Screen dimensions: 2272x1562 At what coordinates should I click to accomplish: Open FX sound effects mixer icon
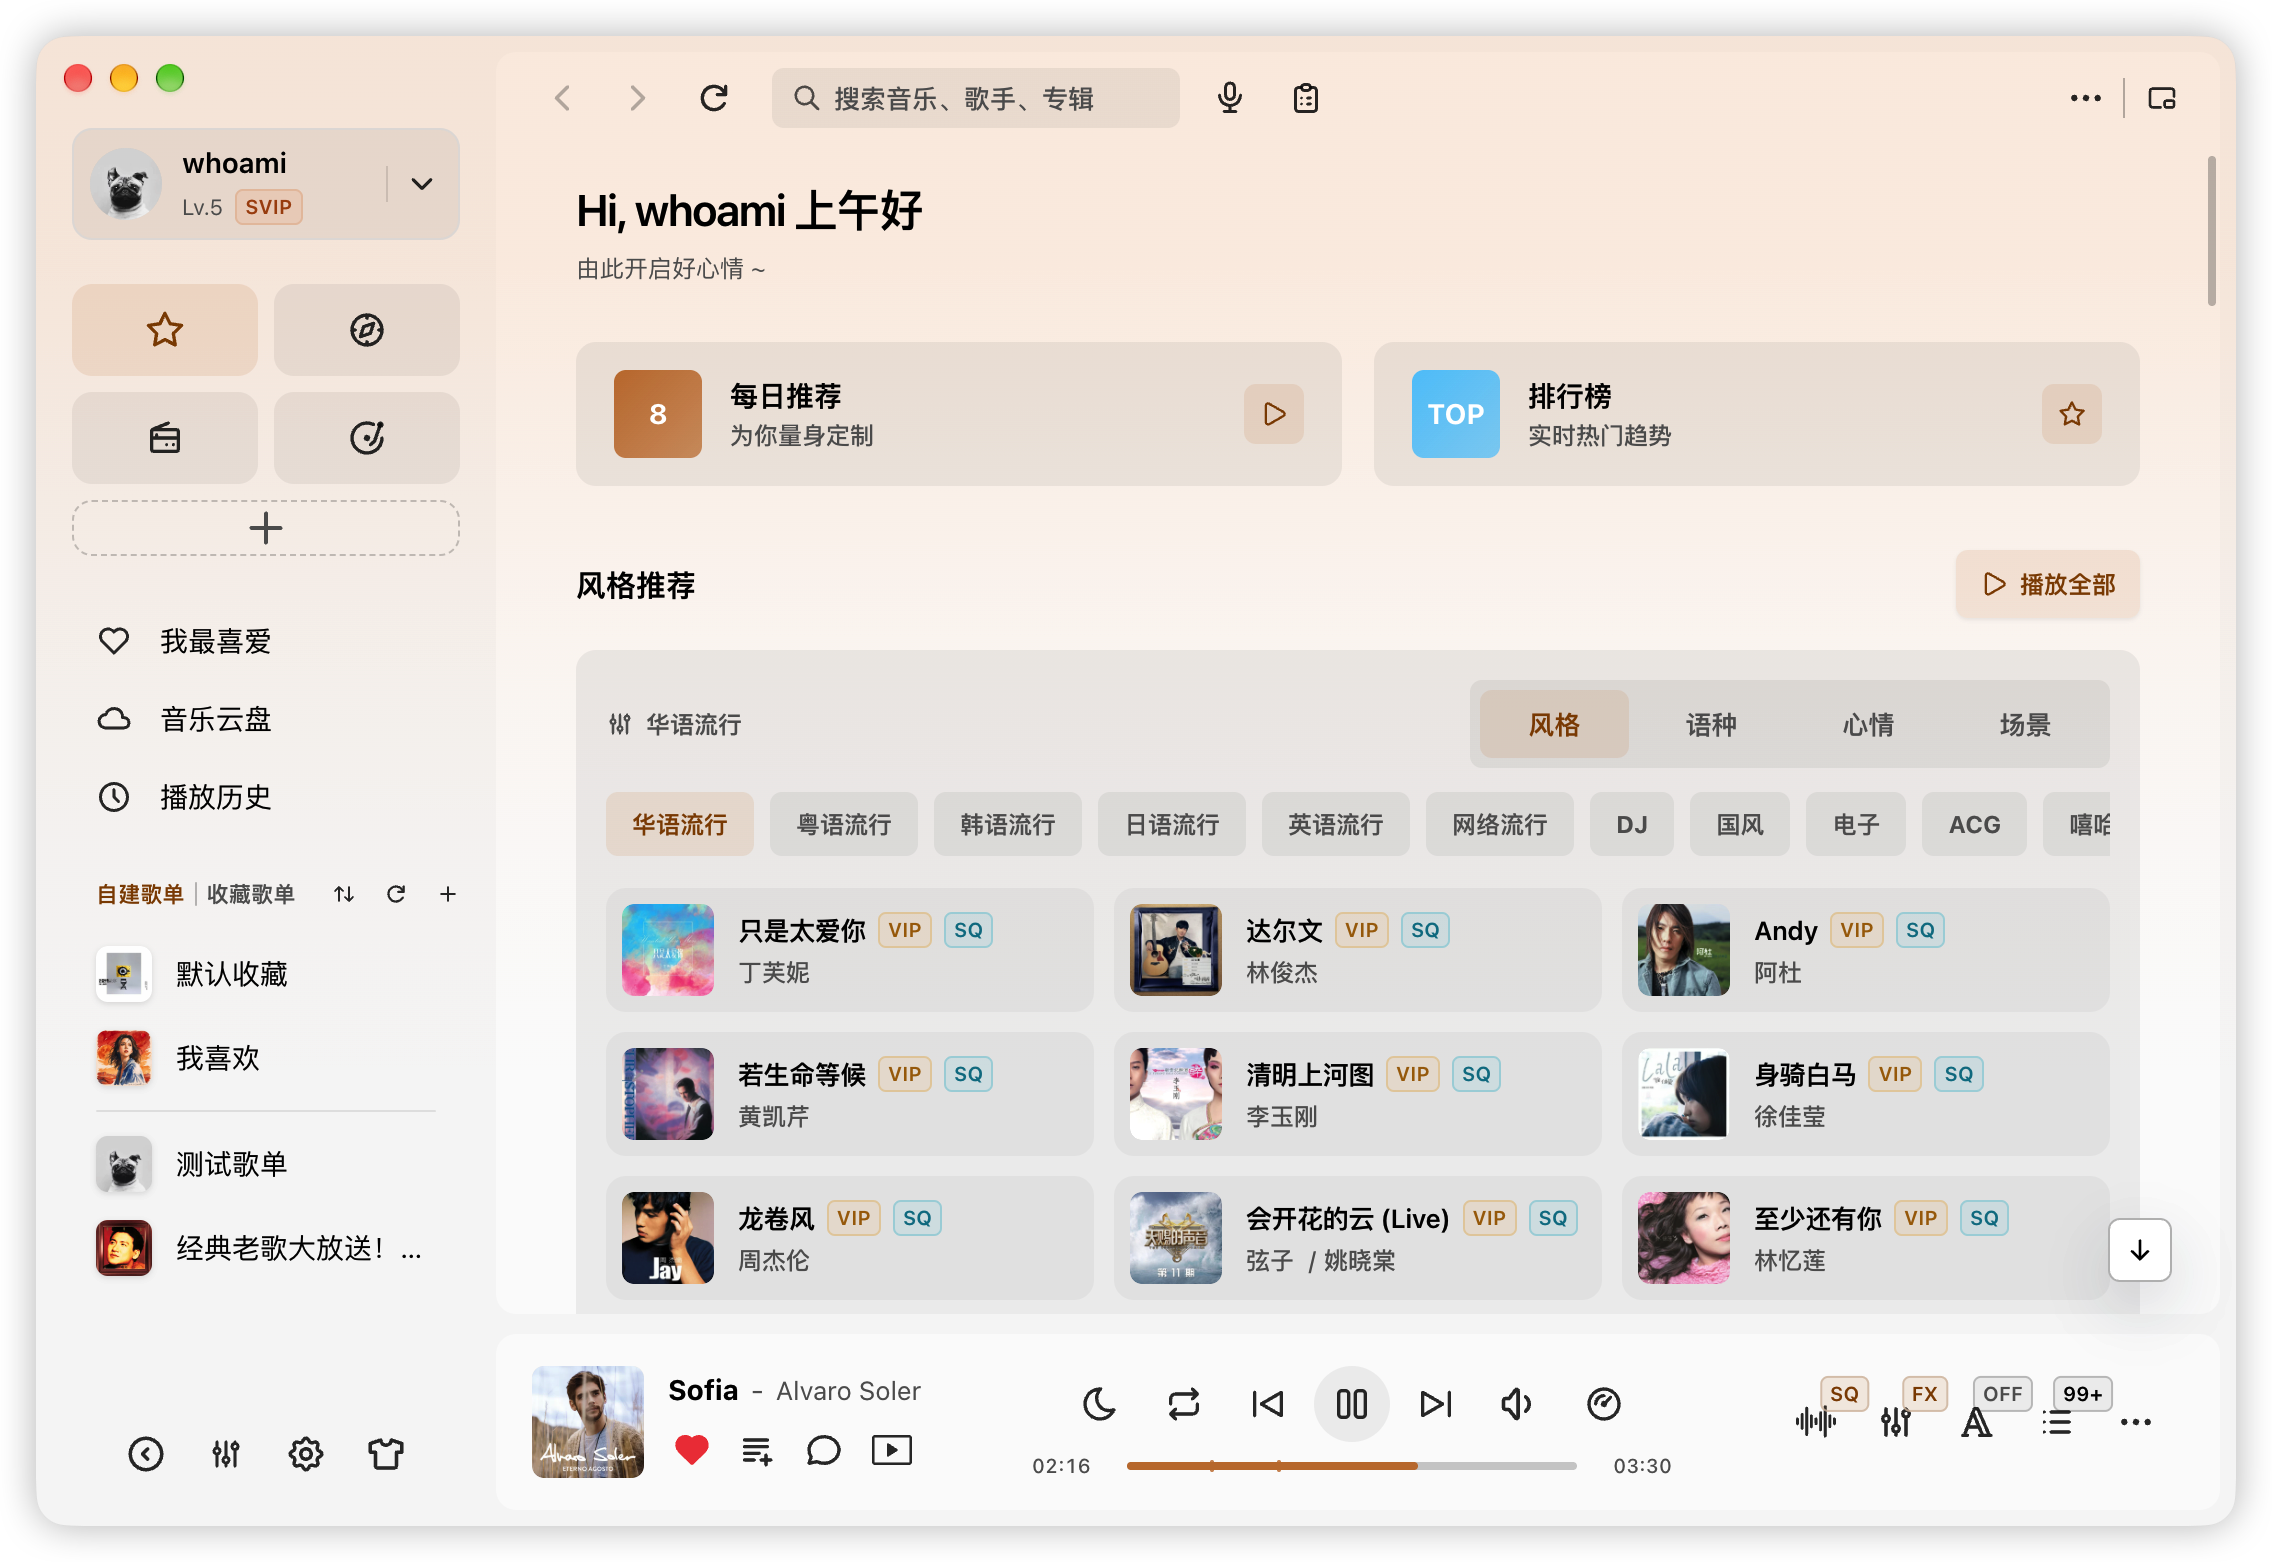(1896, 1420)
